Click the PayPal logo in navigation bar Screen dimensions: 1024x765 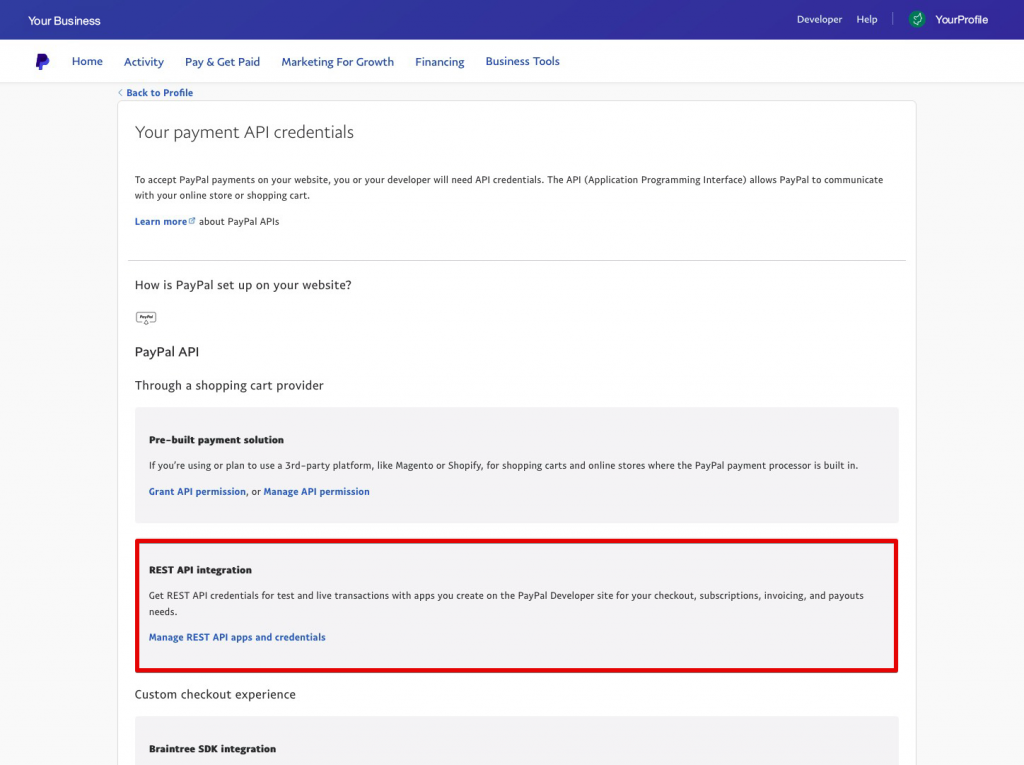pos(42,62)
